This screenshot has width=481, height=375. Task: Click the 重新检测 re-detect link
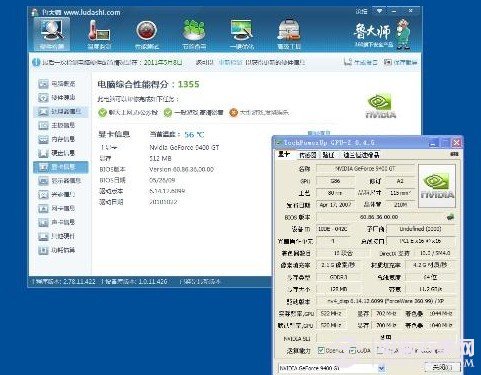(230, 62)
